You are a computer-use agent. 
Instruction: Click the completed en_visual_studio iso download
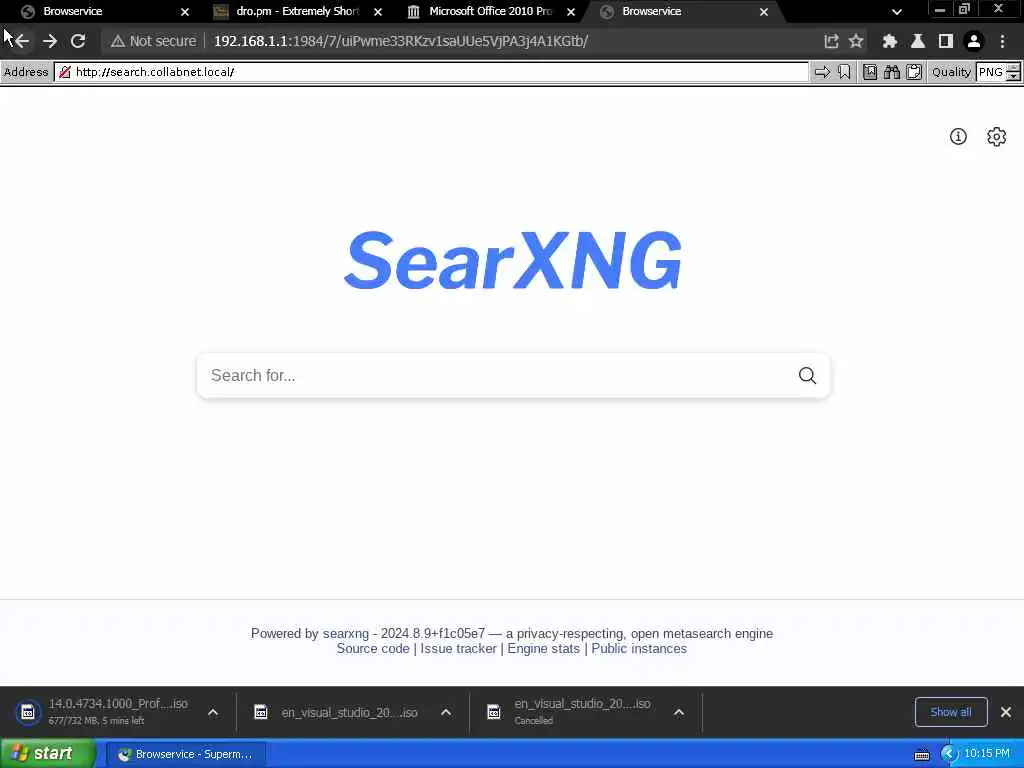338,712
